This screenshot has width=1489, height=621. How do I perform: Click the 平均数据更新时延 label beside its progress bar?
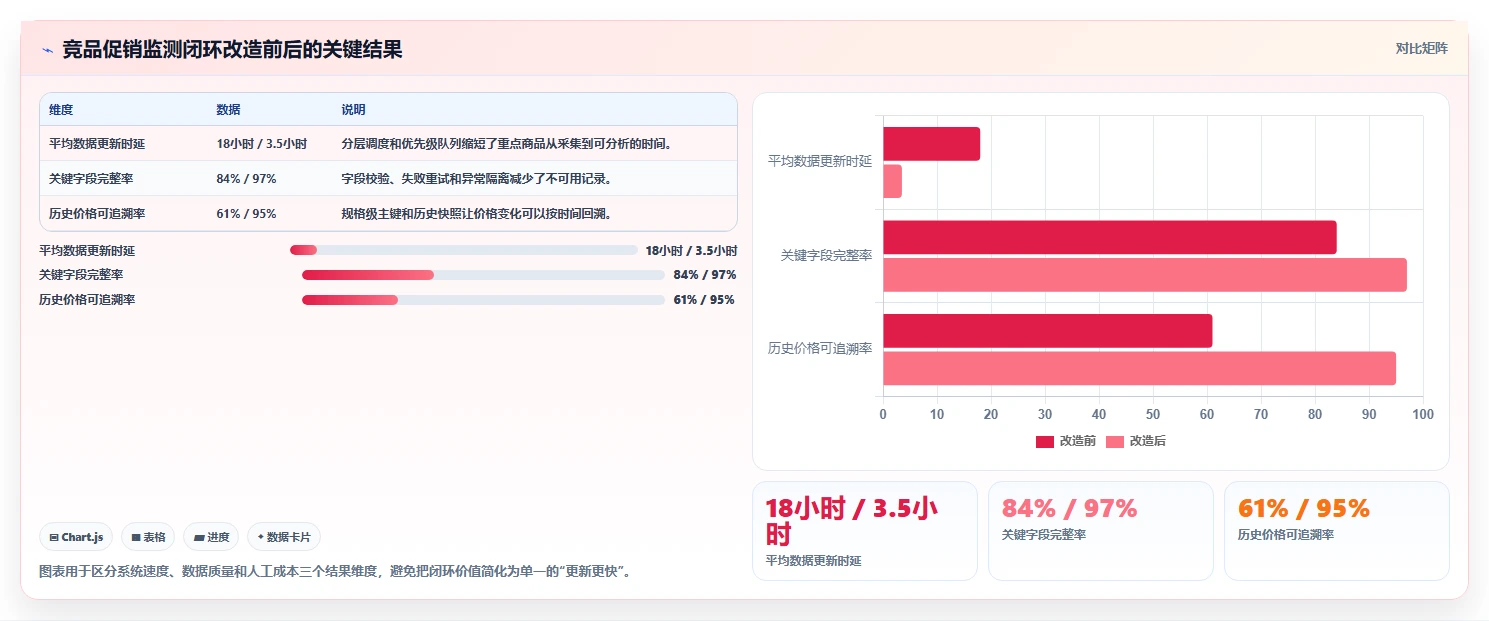point(87,251)
